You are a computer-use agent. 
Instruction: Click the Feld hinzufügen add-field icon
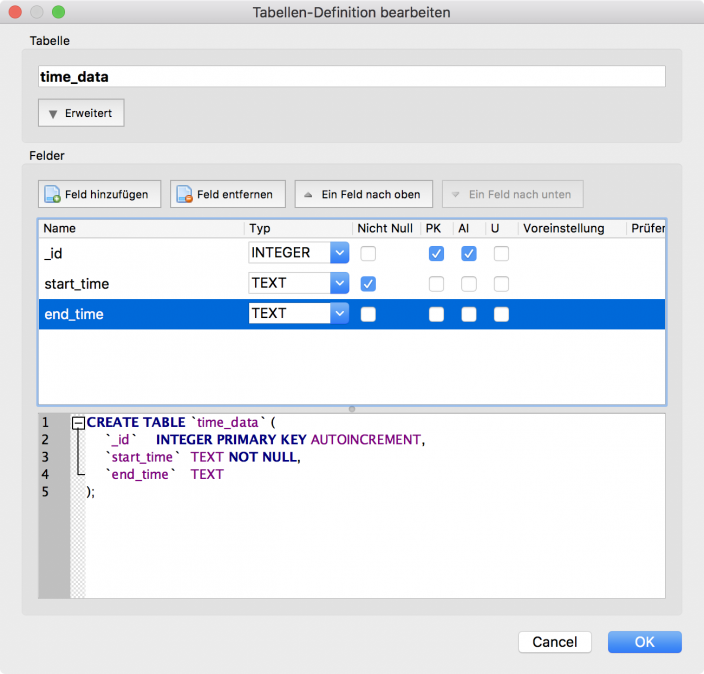tap(53, 194)
